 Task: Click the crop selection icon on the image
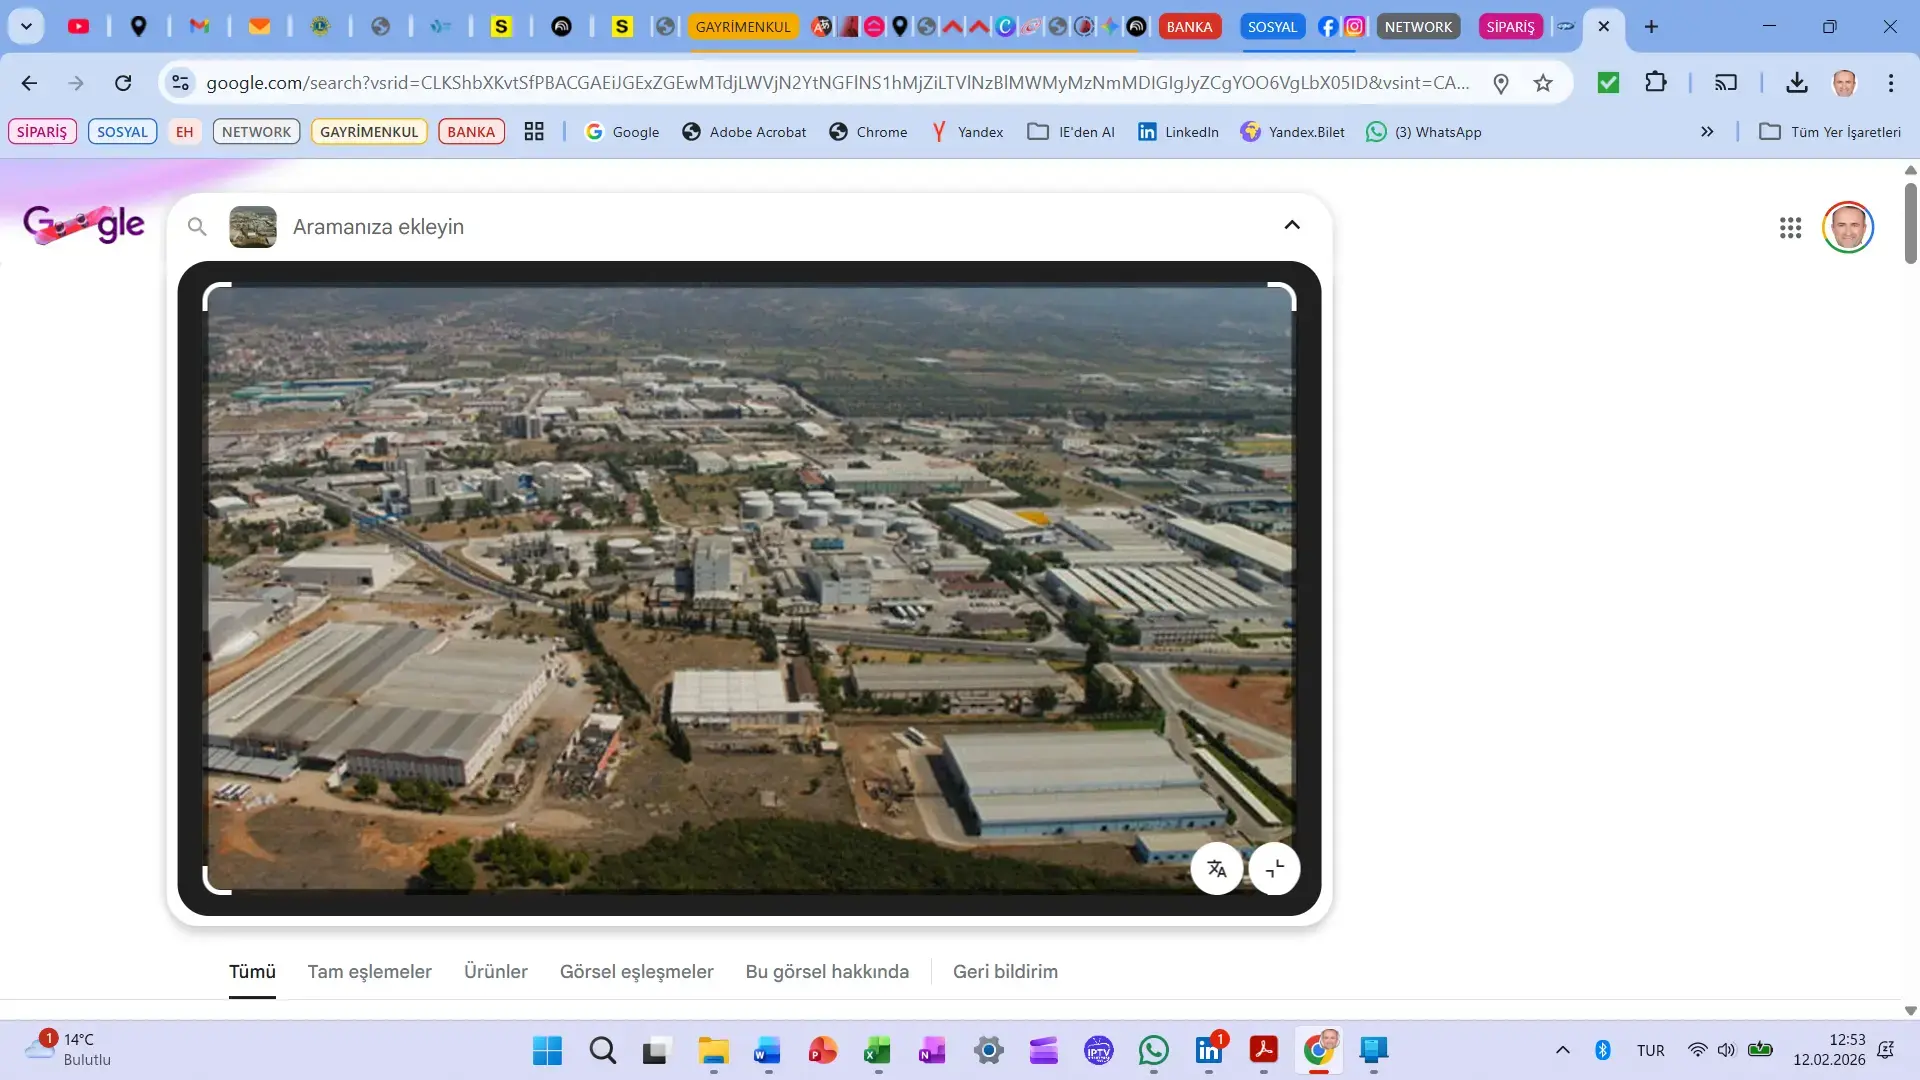(1274, 868)
